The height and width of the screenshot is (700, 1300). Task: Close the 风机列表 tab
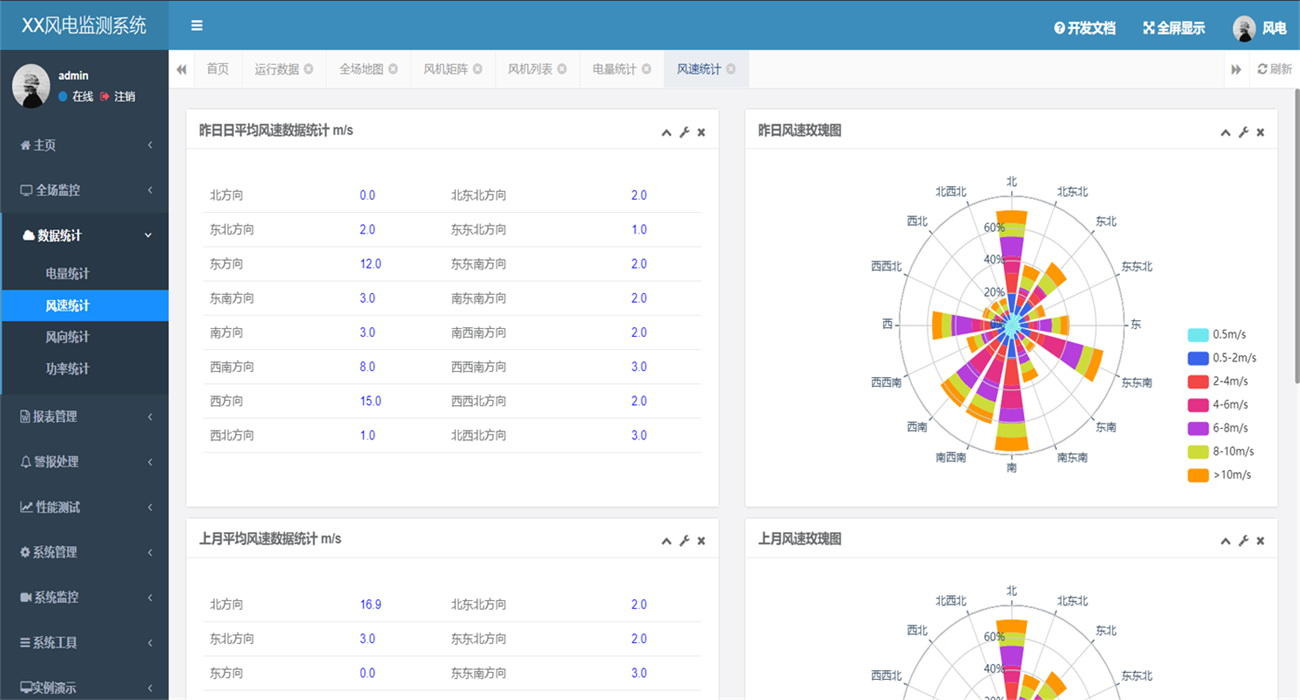[562, 69]
